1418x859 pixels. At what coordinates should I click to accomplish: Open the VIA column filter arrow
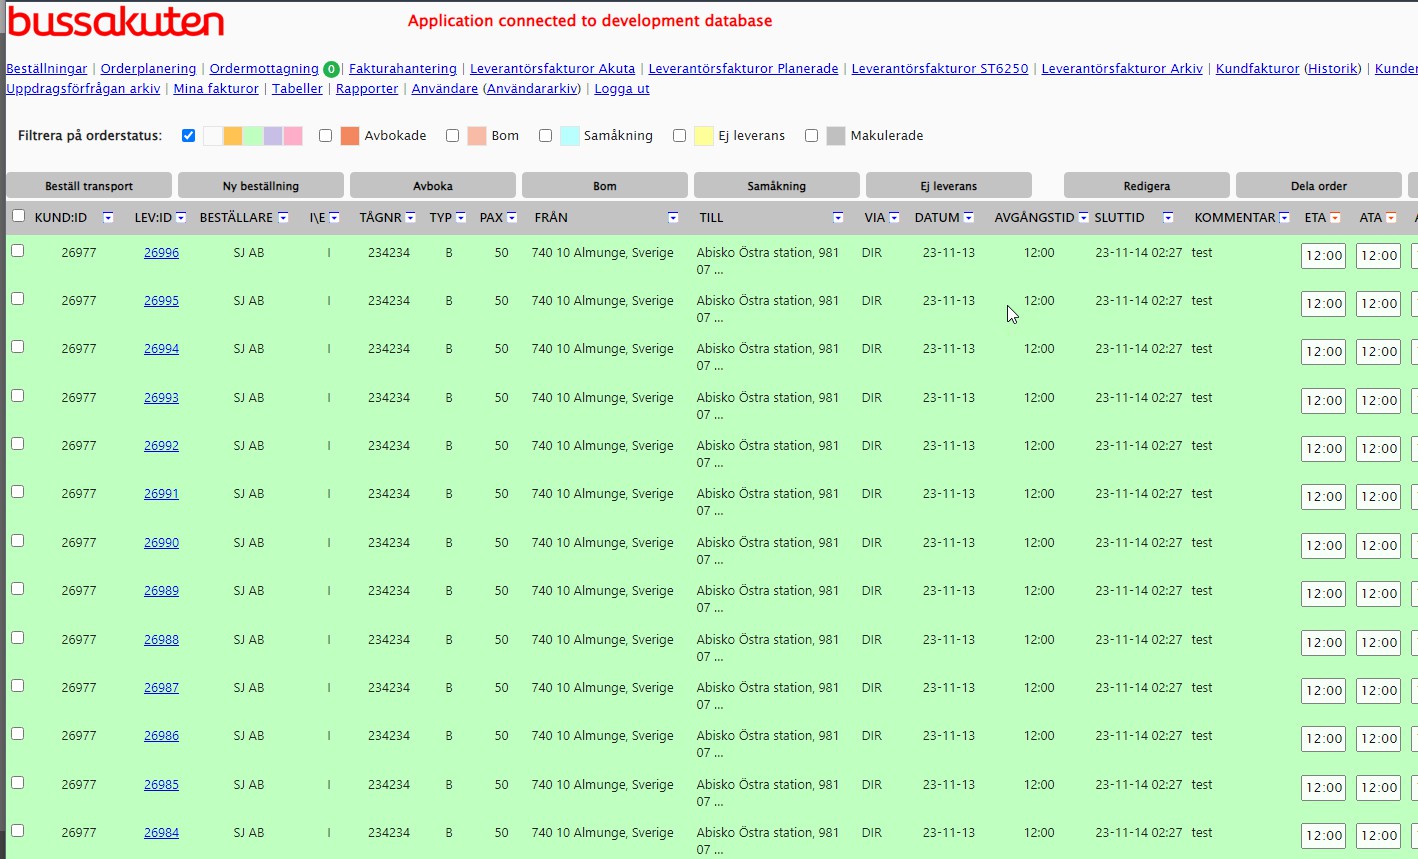(x=894, y=218)
